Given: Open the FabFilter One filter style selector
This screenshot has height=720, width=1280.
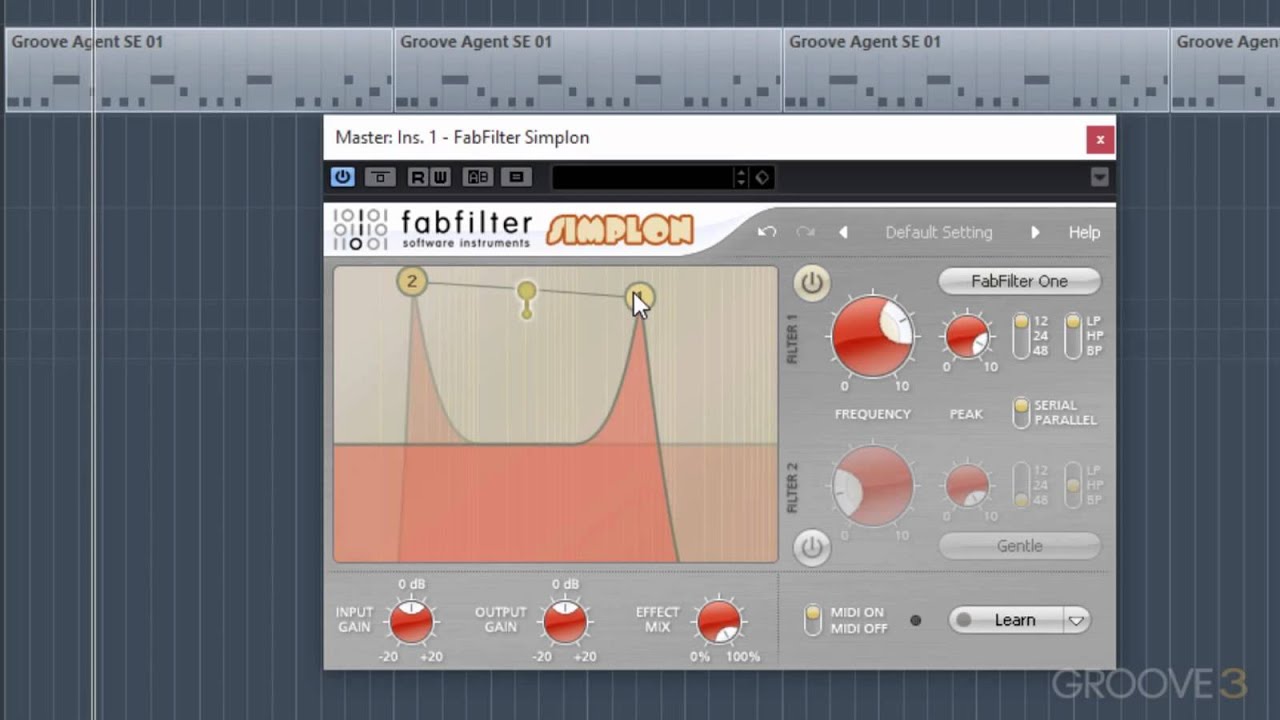Looking at the screenshot, I should tap(1019, 281).
